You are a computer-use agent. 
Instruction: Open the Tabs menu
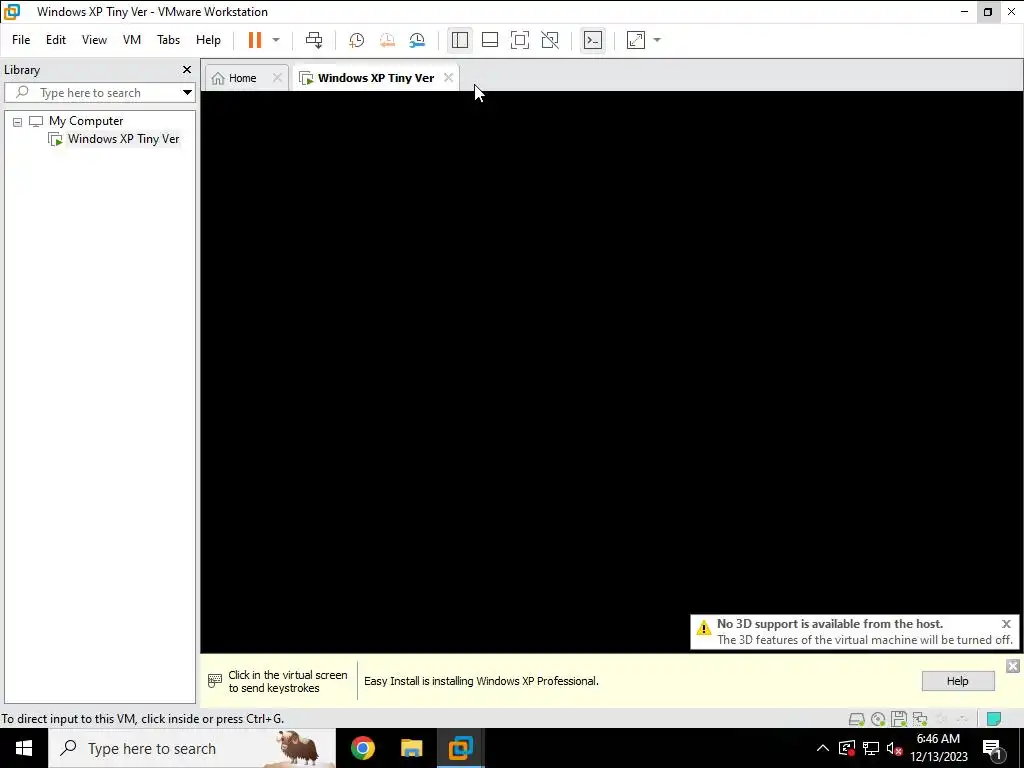[x=168, y=40]
